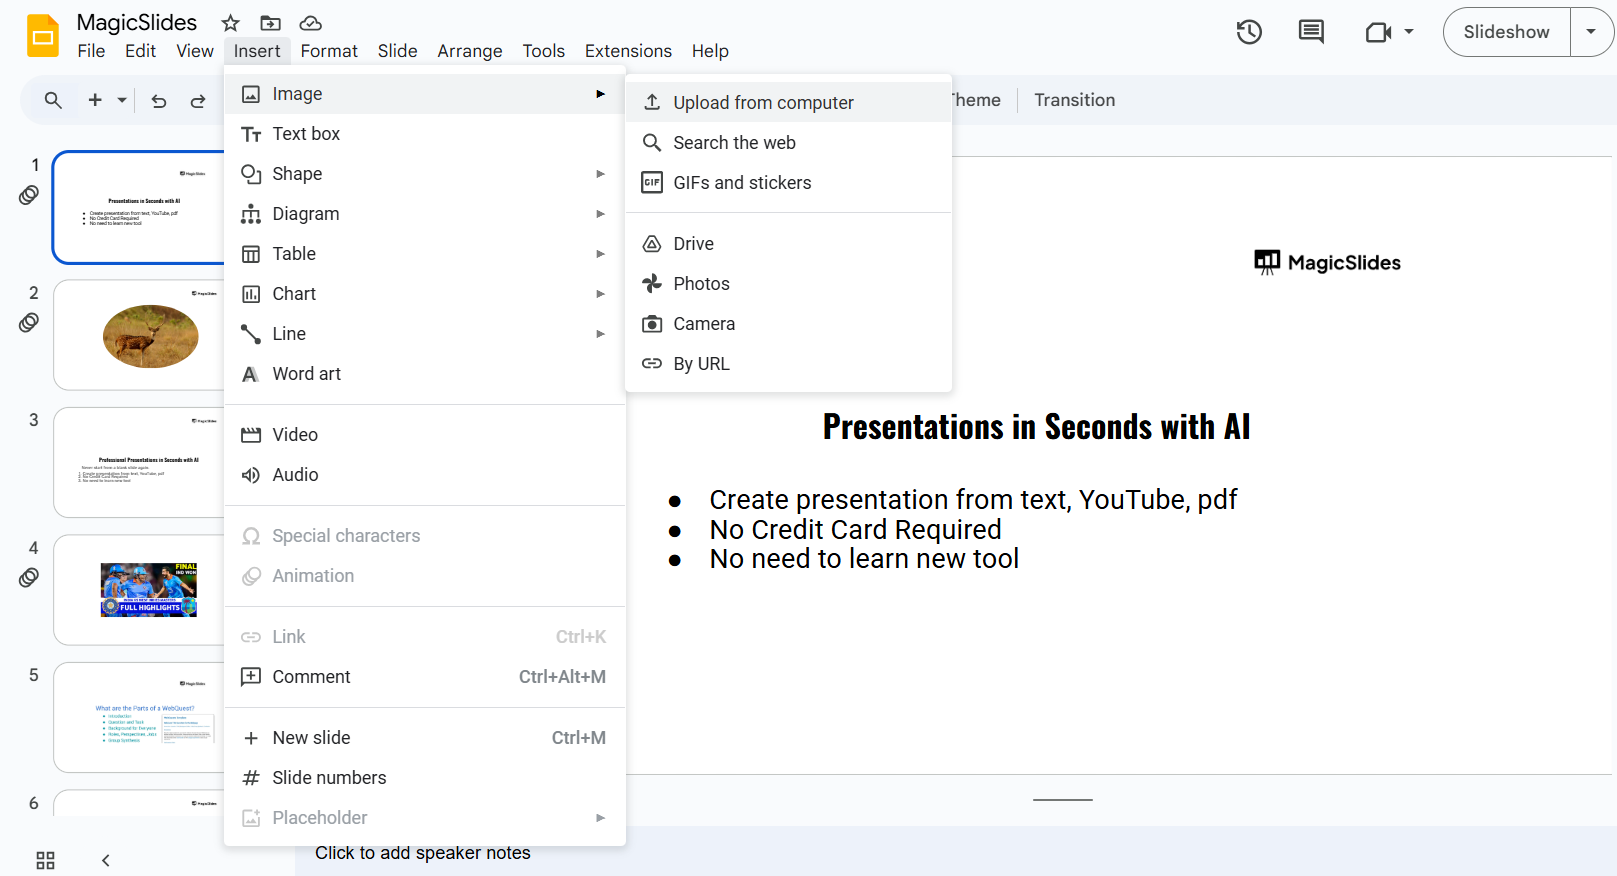Choose Slide numbers menu item
This screenshot has height=876, width=1617.
(425, 778)
